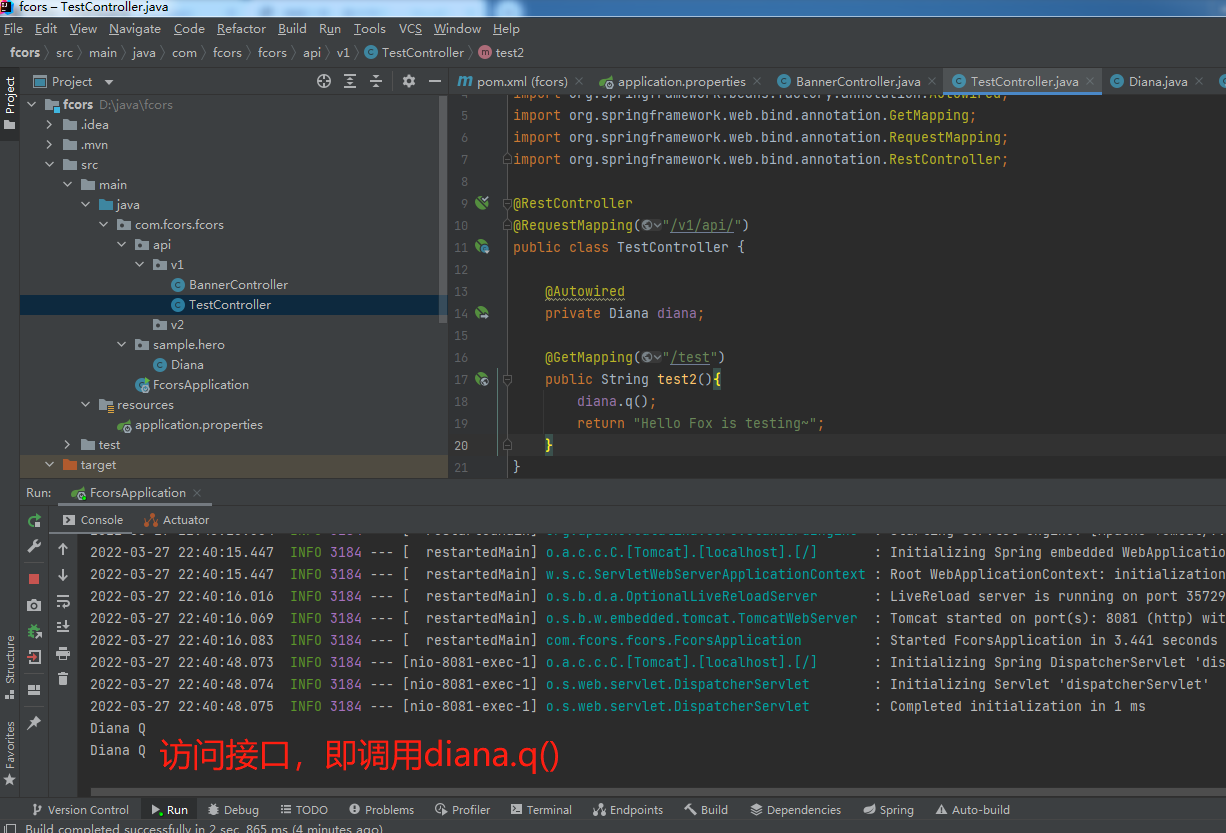Rerun the FcorsApplication run configuration

coord(33,520)
